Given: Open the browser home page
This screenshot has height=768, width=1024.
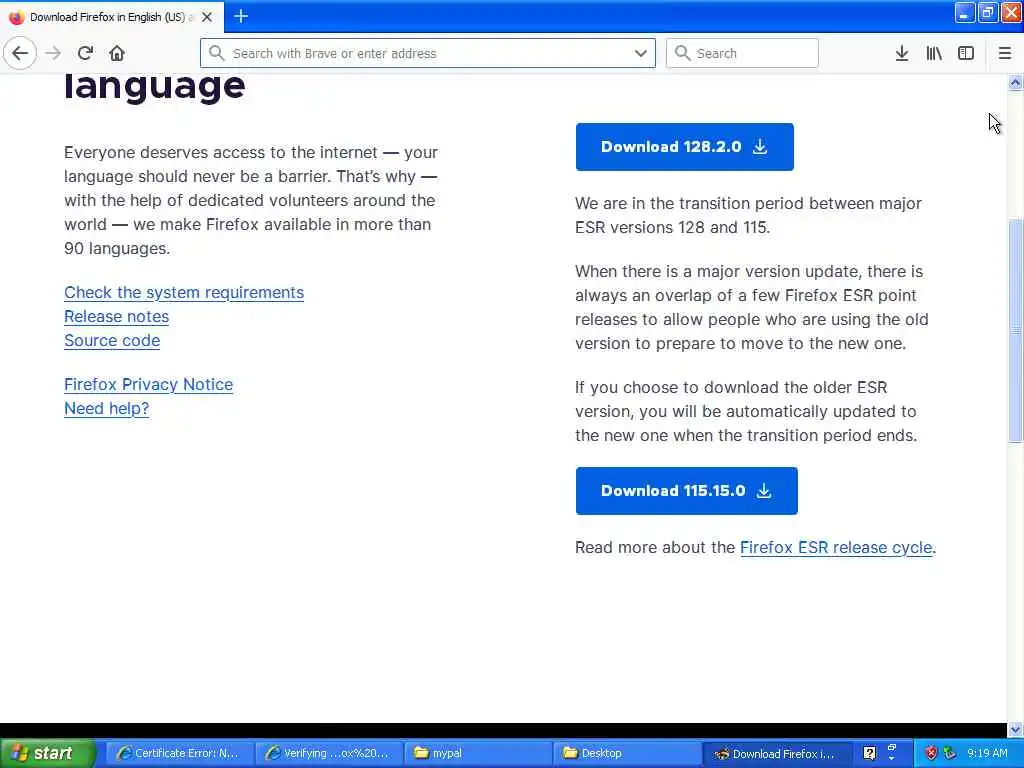Looking at the screenshot, I should pos(117,53).
